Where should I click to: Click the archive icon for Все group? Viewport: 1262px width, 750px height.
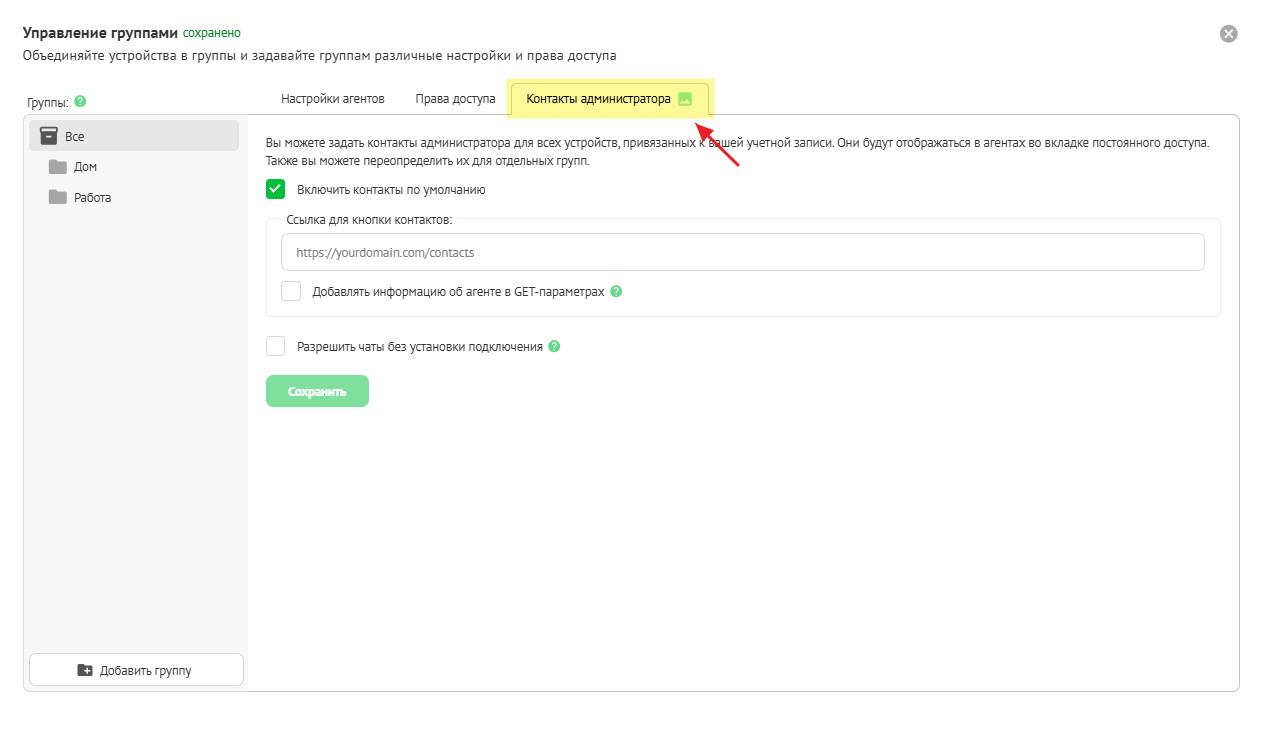48,135
